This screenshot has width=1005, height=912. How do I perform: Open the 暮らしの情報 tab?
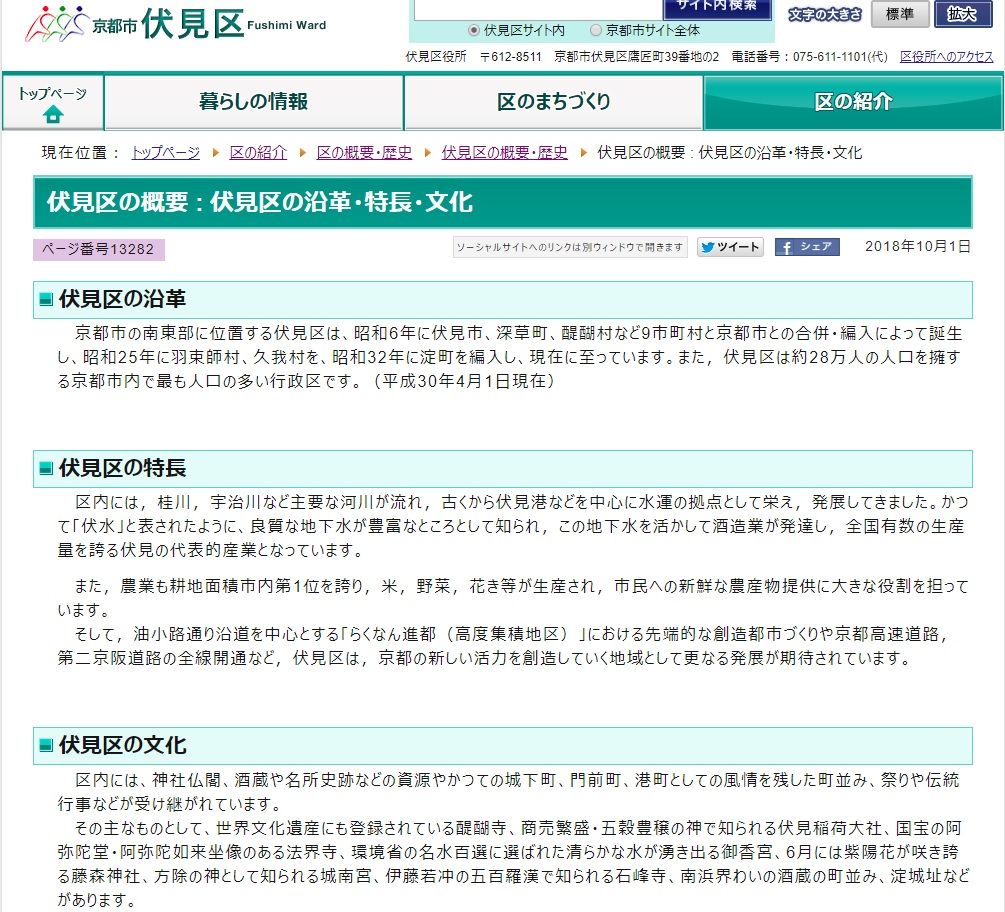click(254, 102)
